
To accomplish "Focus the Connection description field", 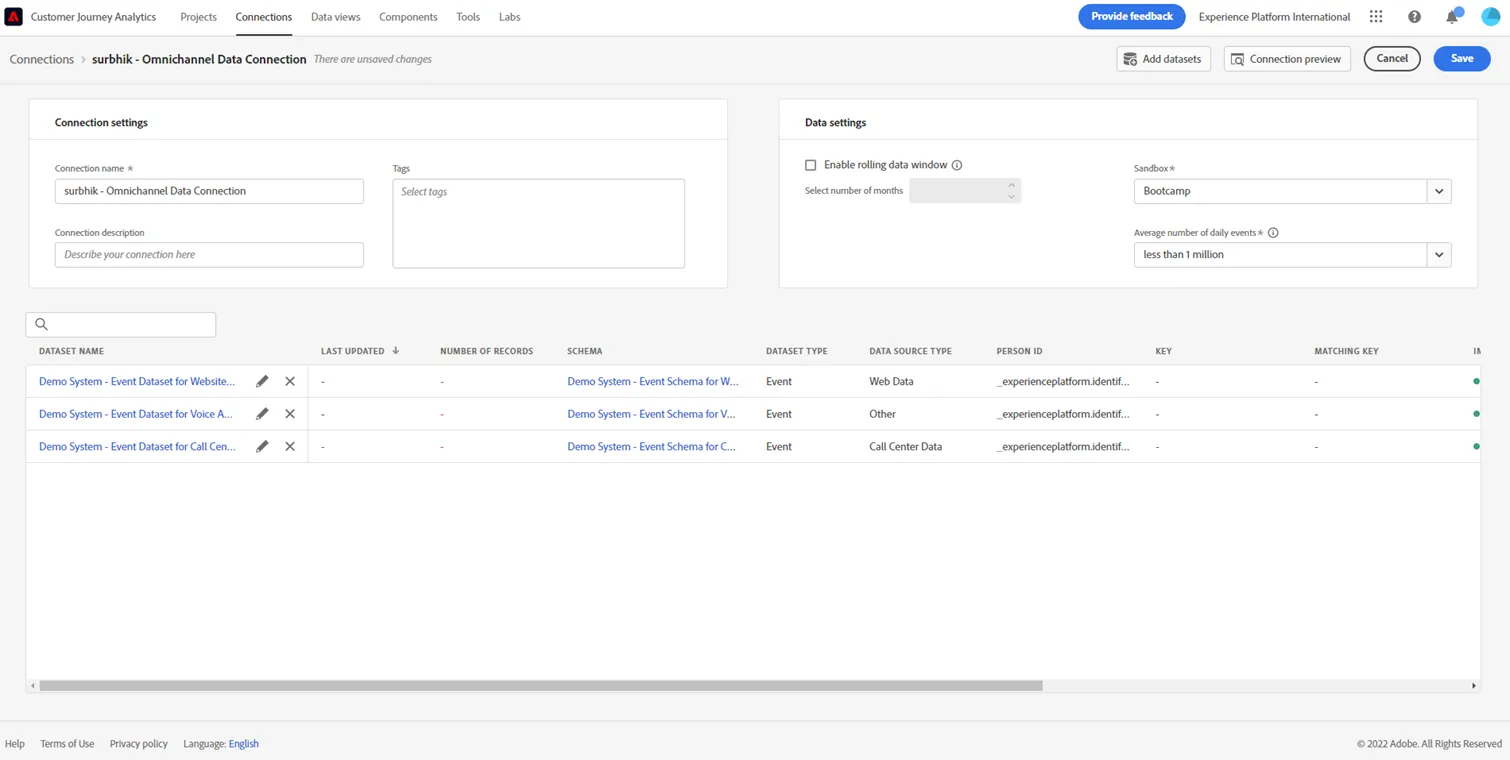I will (209, 255).
